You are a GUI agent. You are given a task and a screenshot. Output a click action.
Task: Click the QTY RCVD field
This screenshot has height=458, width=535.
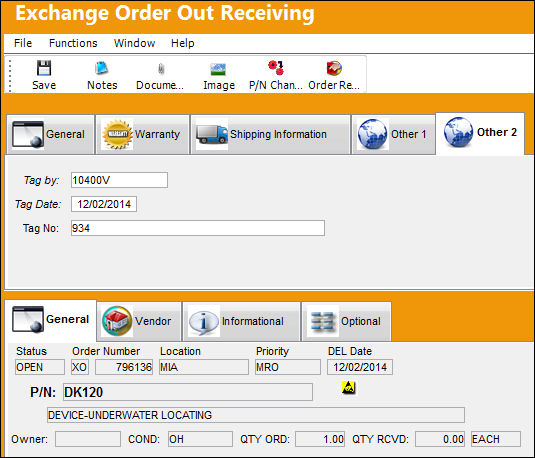coord(440,439)
